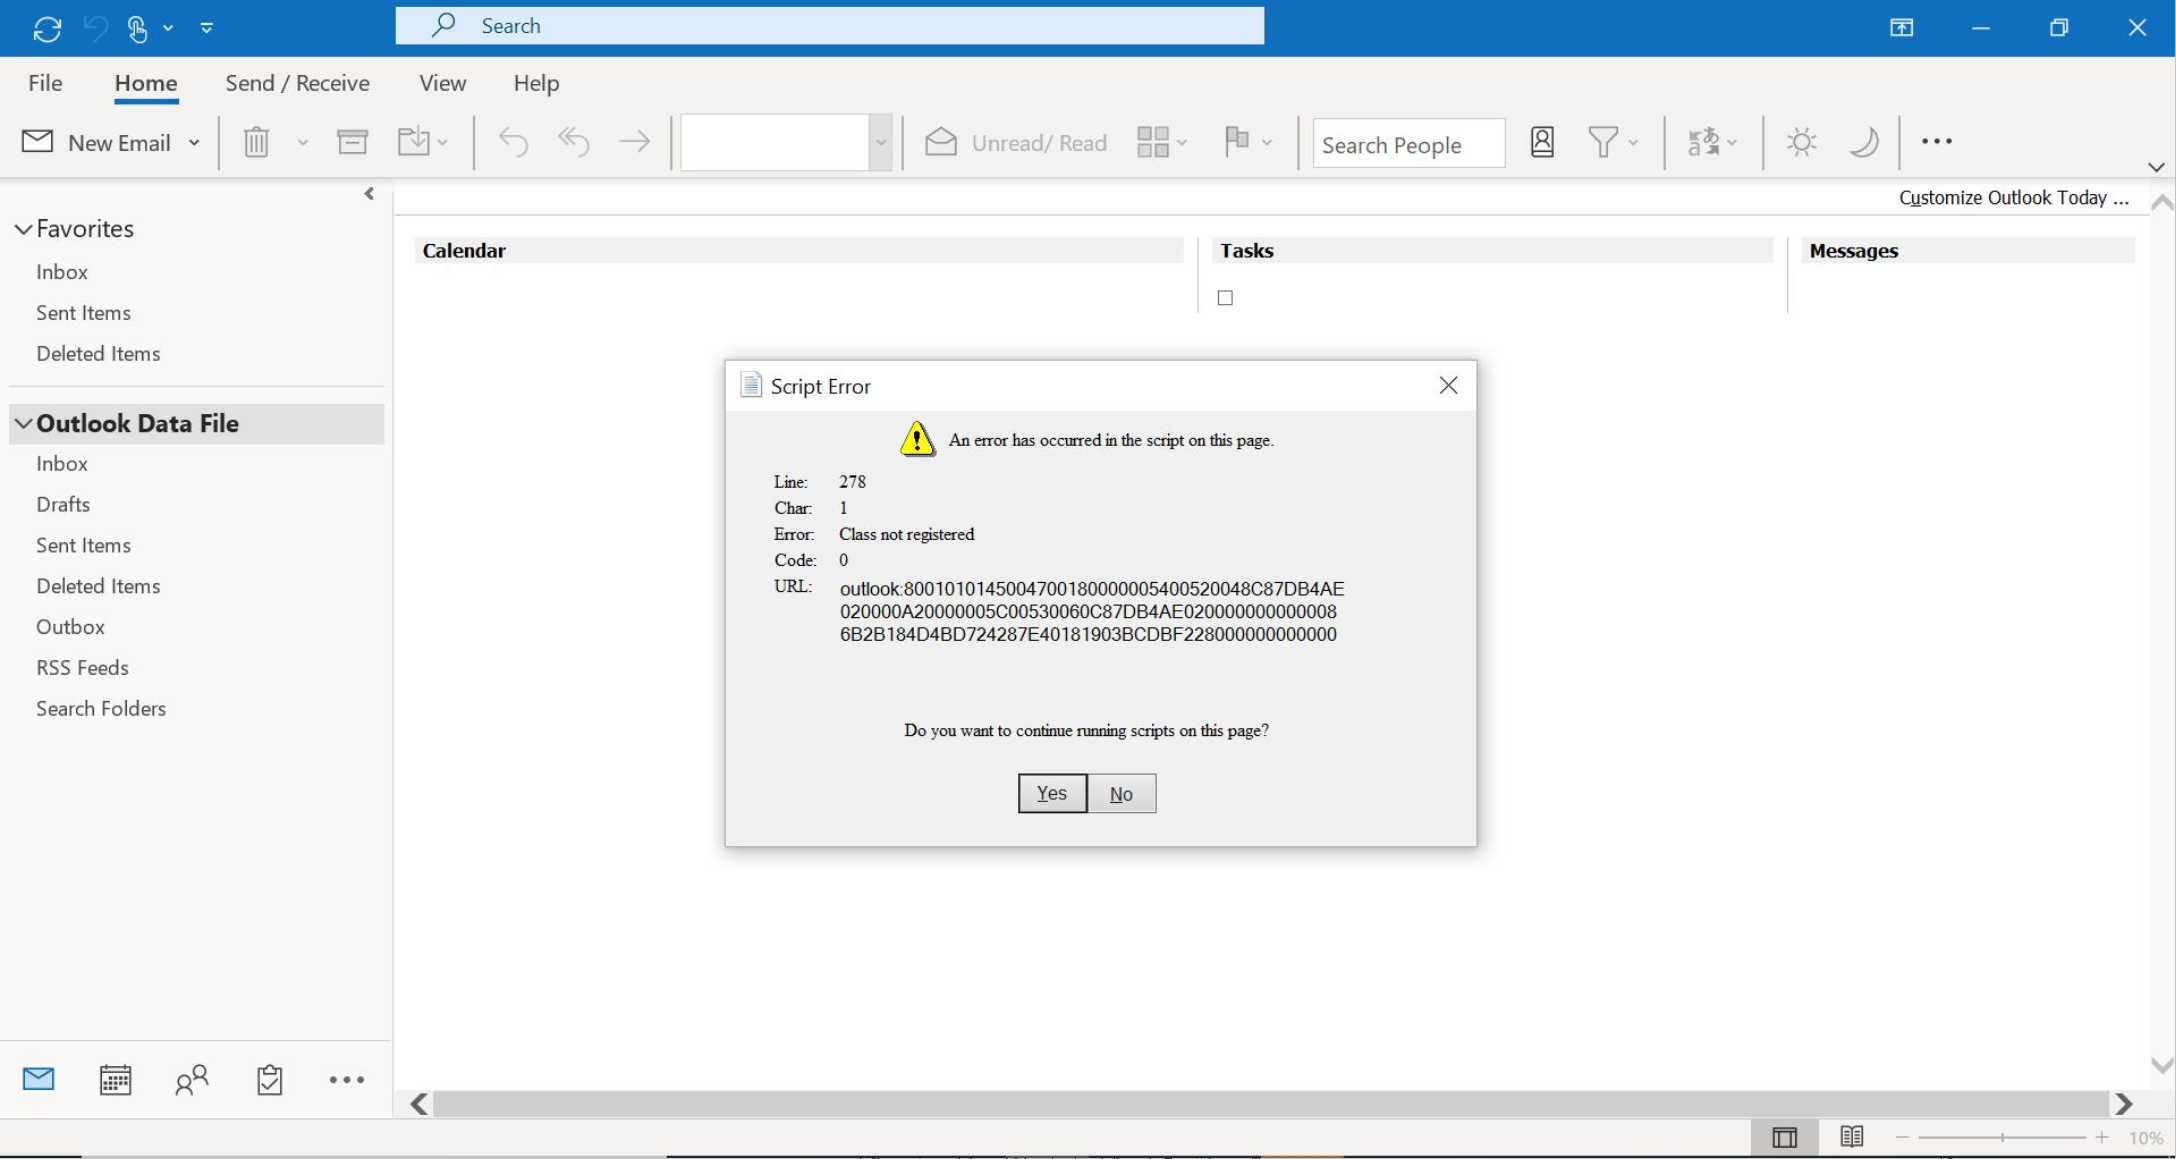Click the Reply arrow icon
2176x1159 pixels.
pos(513,142)
